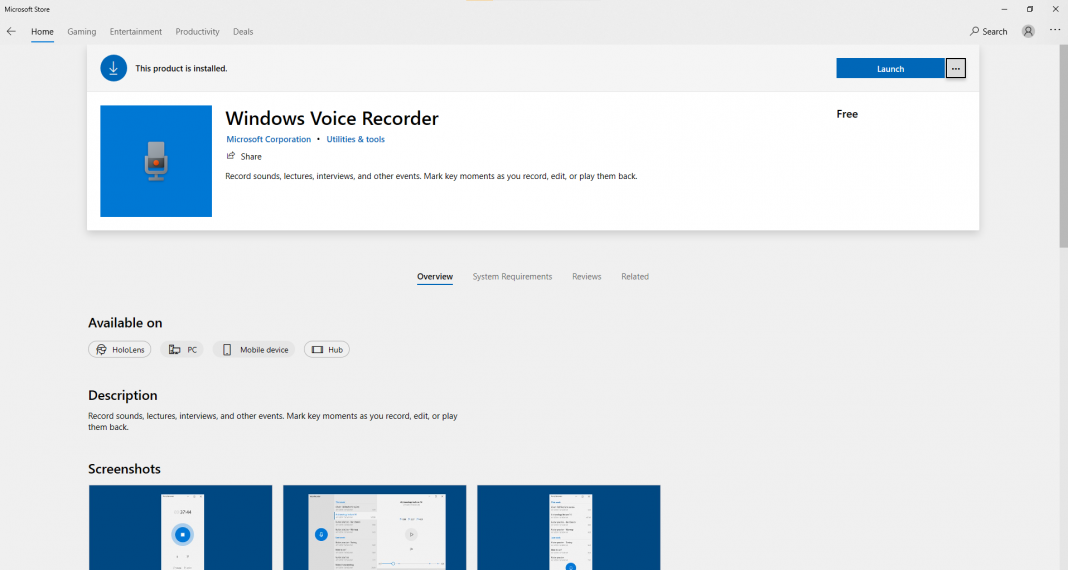This screenshot has width=1068, height=570.
Task: Switch to the Gaming tab
Action: (82, 31)
